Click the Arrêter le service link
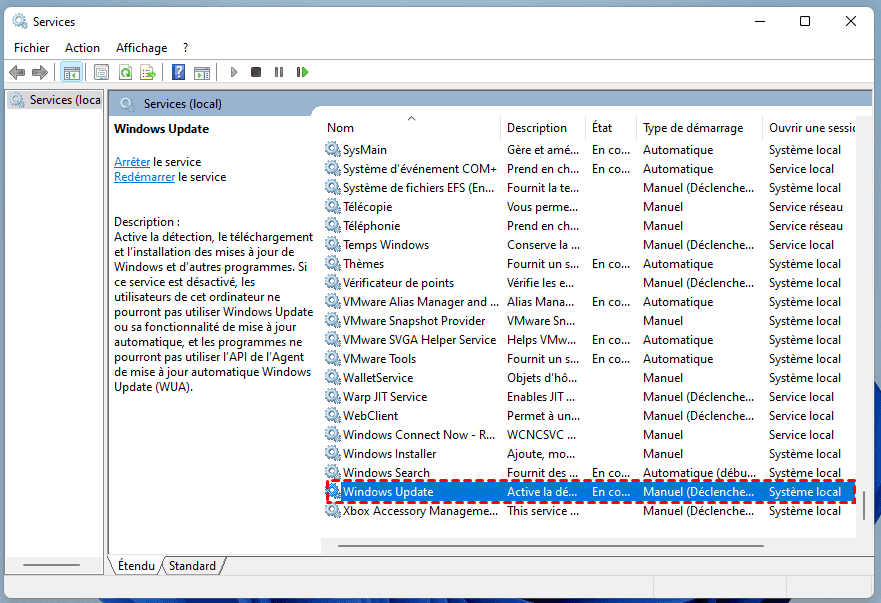Screen dimensions: 881x603 click(x=132, y=161)
